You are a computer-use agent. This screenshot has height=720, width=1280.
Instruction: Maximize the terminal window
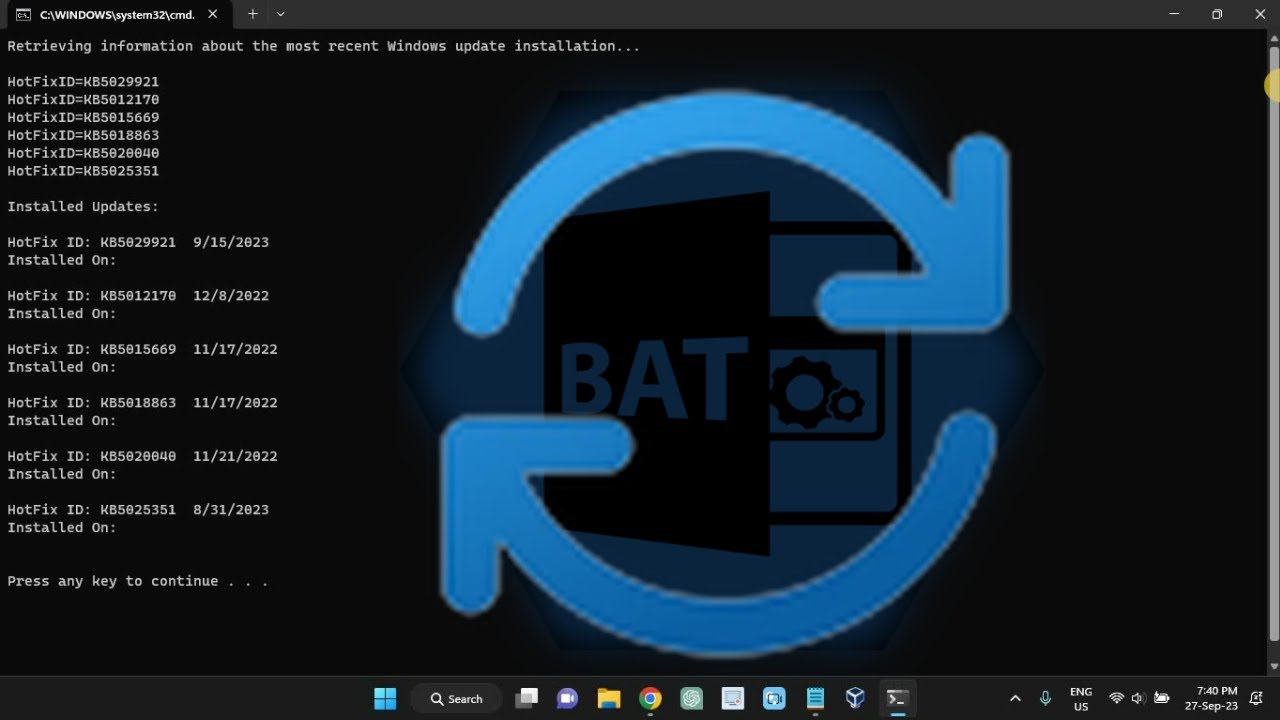pos(1217,14)
